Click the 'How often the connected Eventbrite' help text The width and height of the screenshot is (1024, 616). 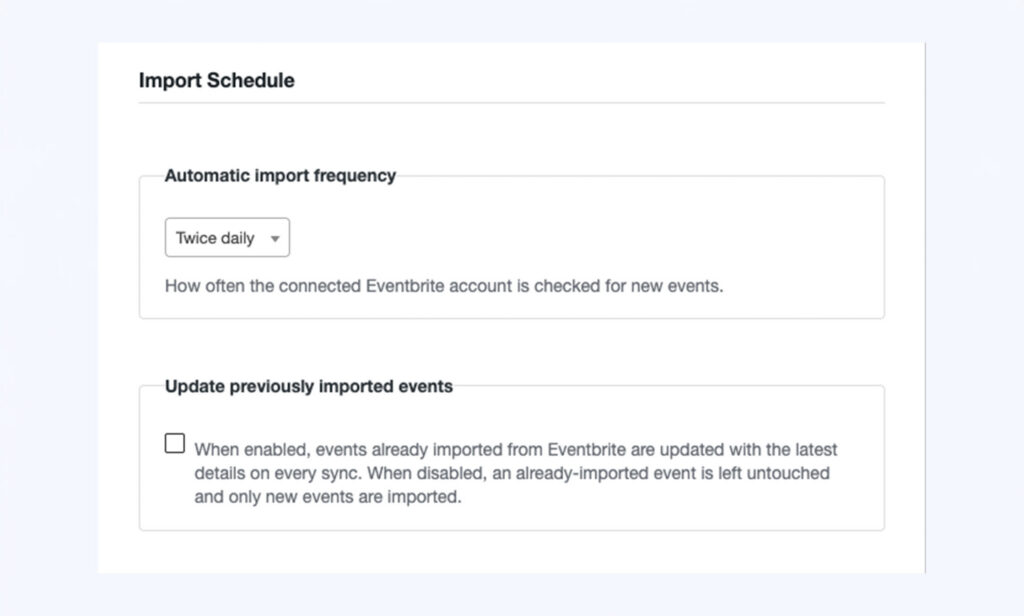point(444,286)
